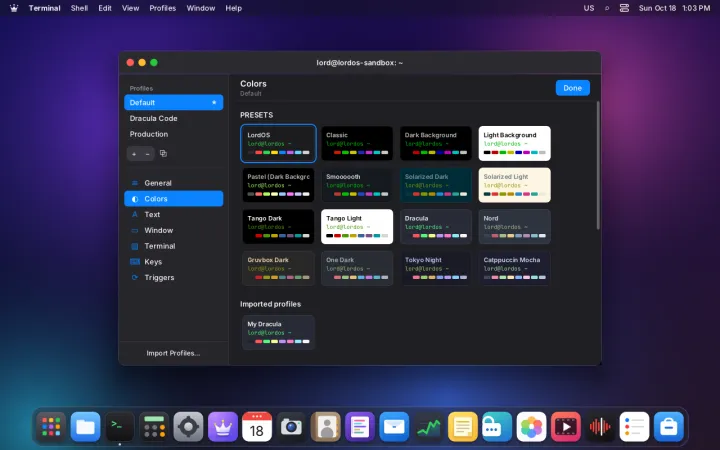This screenshot has height=450, width=720.
Task: Open Contacts book icon in dock
Action: coord(326,427)
